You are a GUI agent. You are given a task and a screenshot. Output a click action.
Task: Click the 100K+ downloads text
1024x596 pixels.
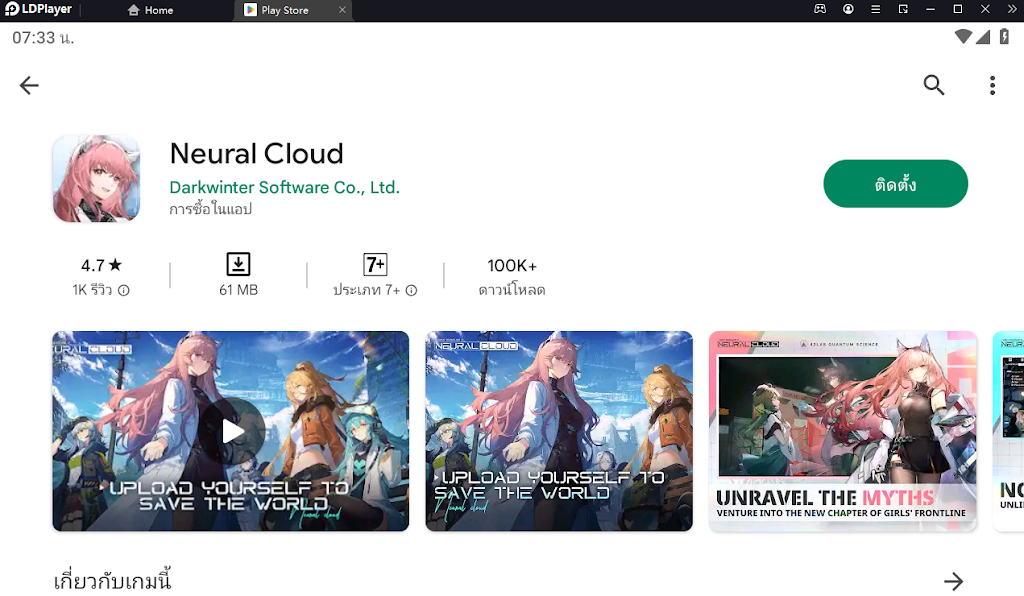click(512, 266)
